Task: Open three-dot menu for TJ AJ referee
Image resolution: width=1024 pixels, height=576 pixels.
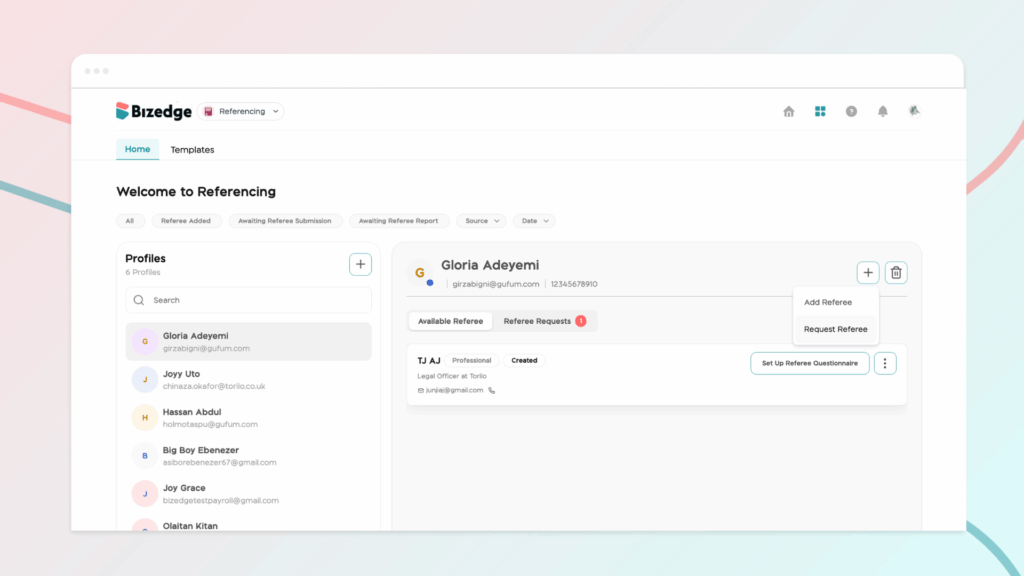Action: pos(885,363)
